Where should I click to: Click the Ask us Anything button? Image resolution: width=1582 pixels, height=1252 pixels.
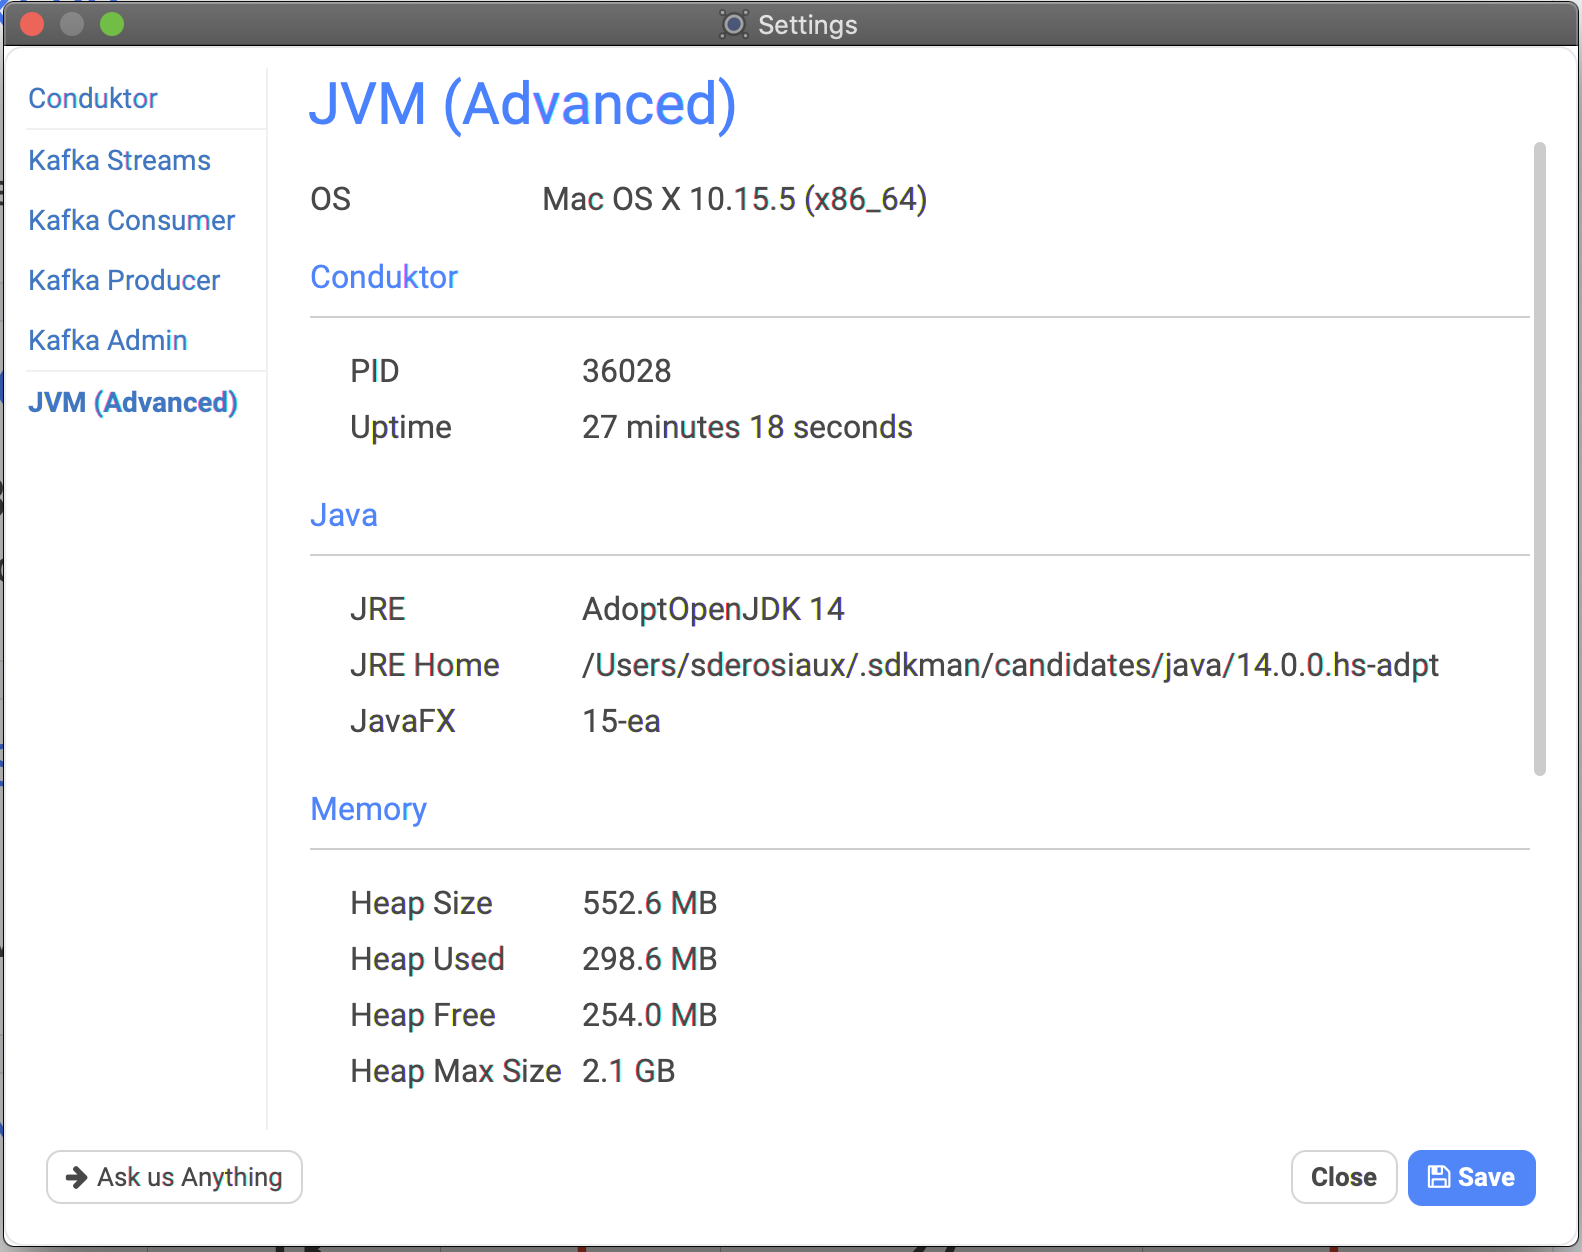pos(174,1177)
